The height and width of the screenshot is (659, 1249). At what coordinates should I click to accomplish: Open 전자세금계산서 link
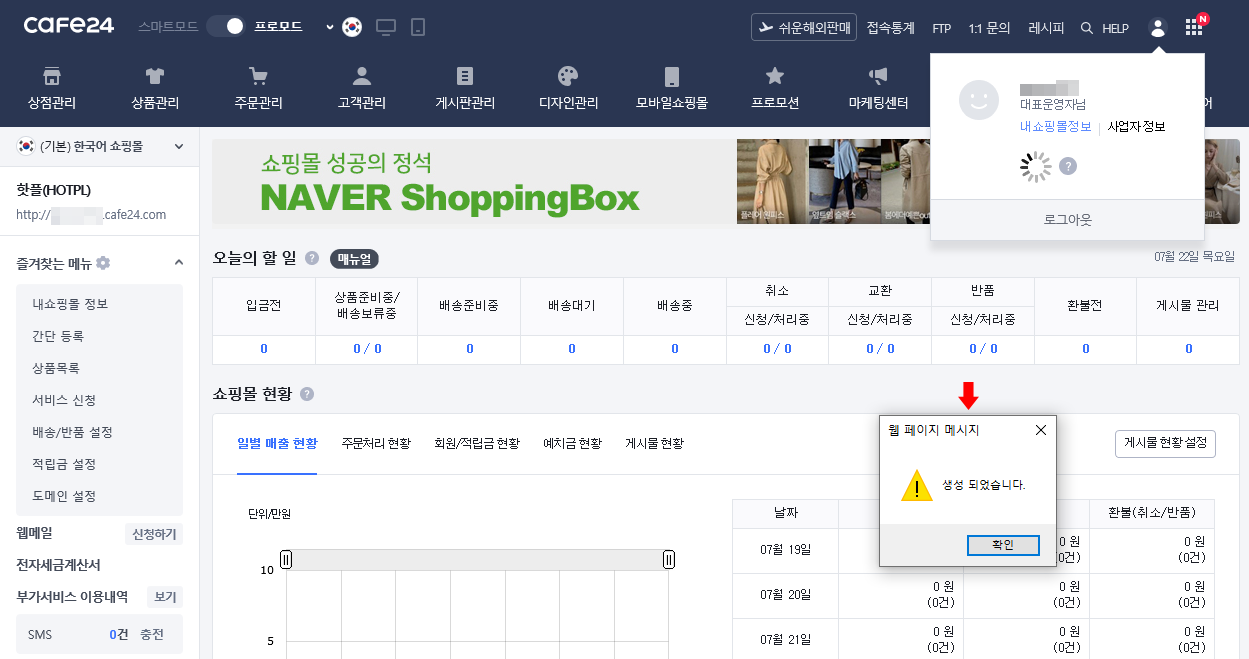click(x=58, y=565)
